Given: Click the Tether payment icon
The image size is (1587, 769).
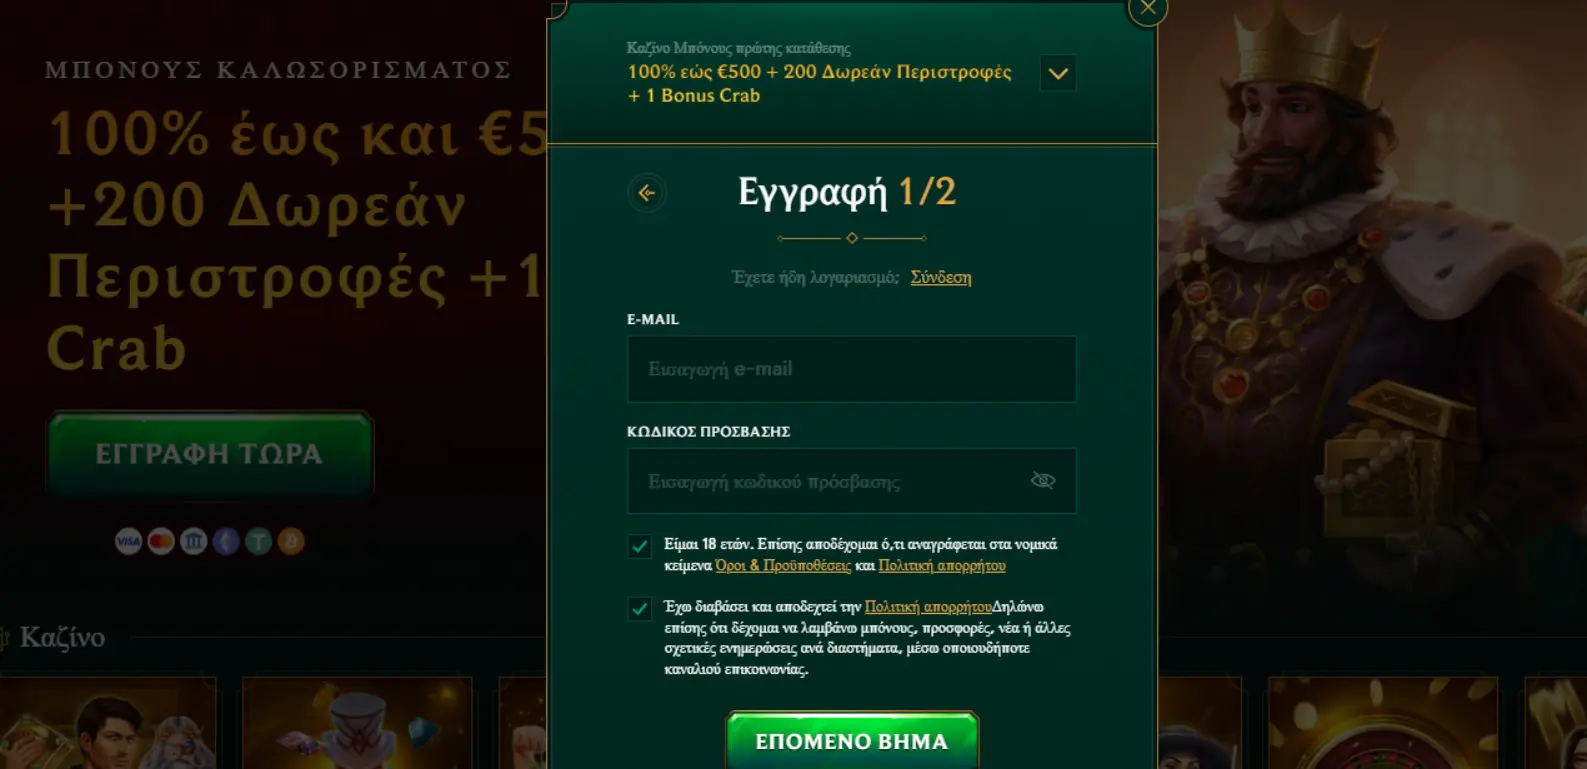Looking at the screenshot, I should tap(259, 542).
